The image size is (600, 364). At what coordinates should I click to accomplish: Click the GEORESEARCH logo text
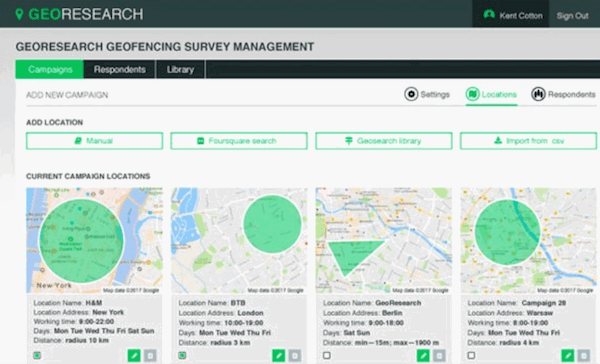[x=86, y=14]
